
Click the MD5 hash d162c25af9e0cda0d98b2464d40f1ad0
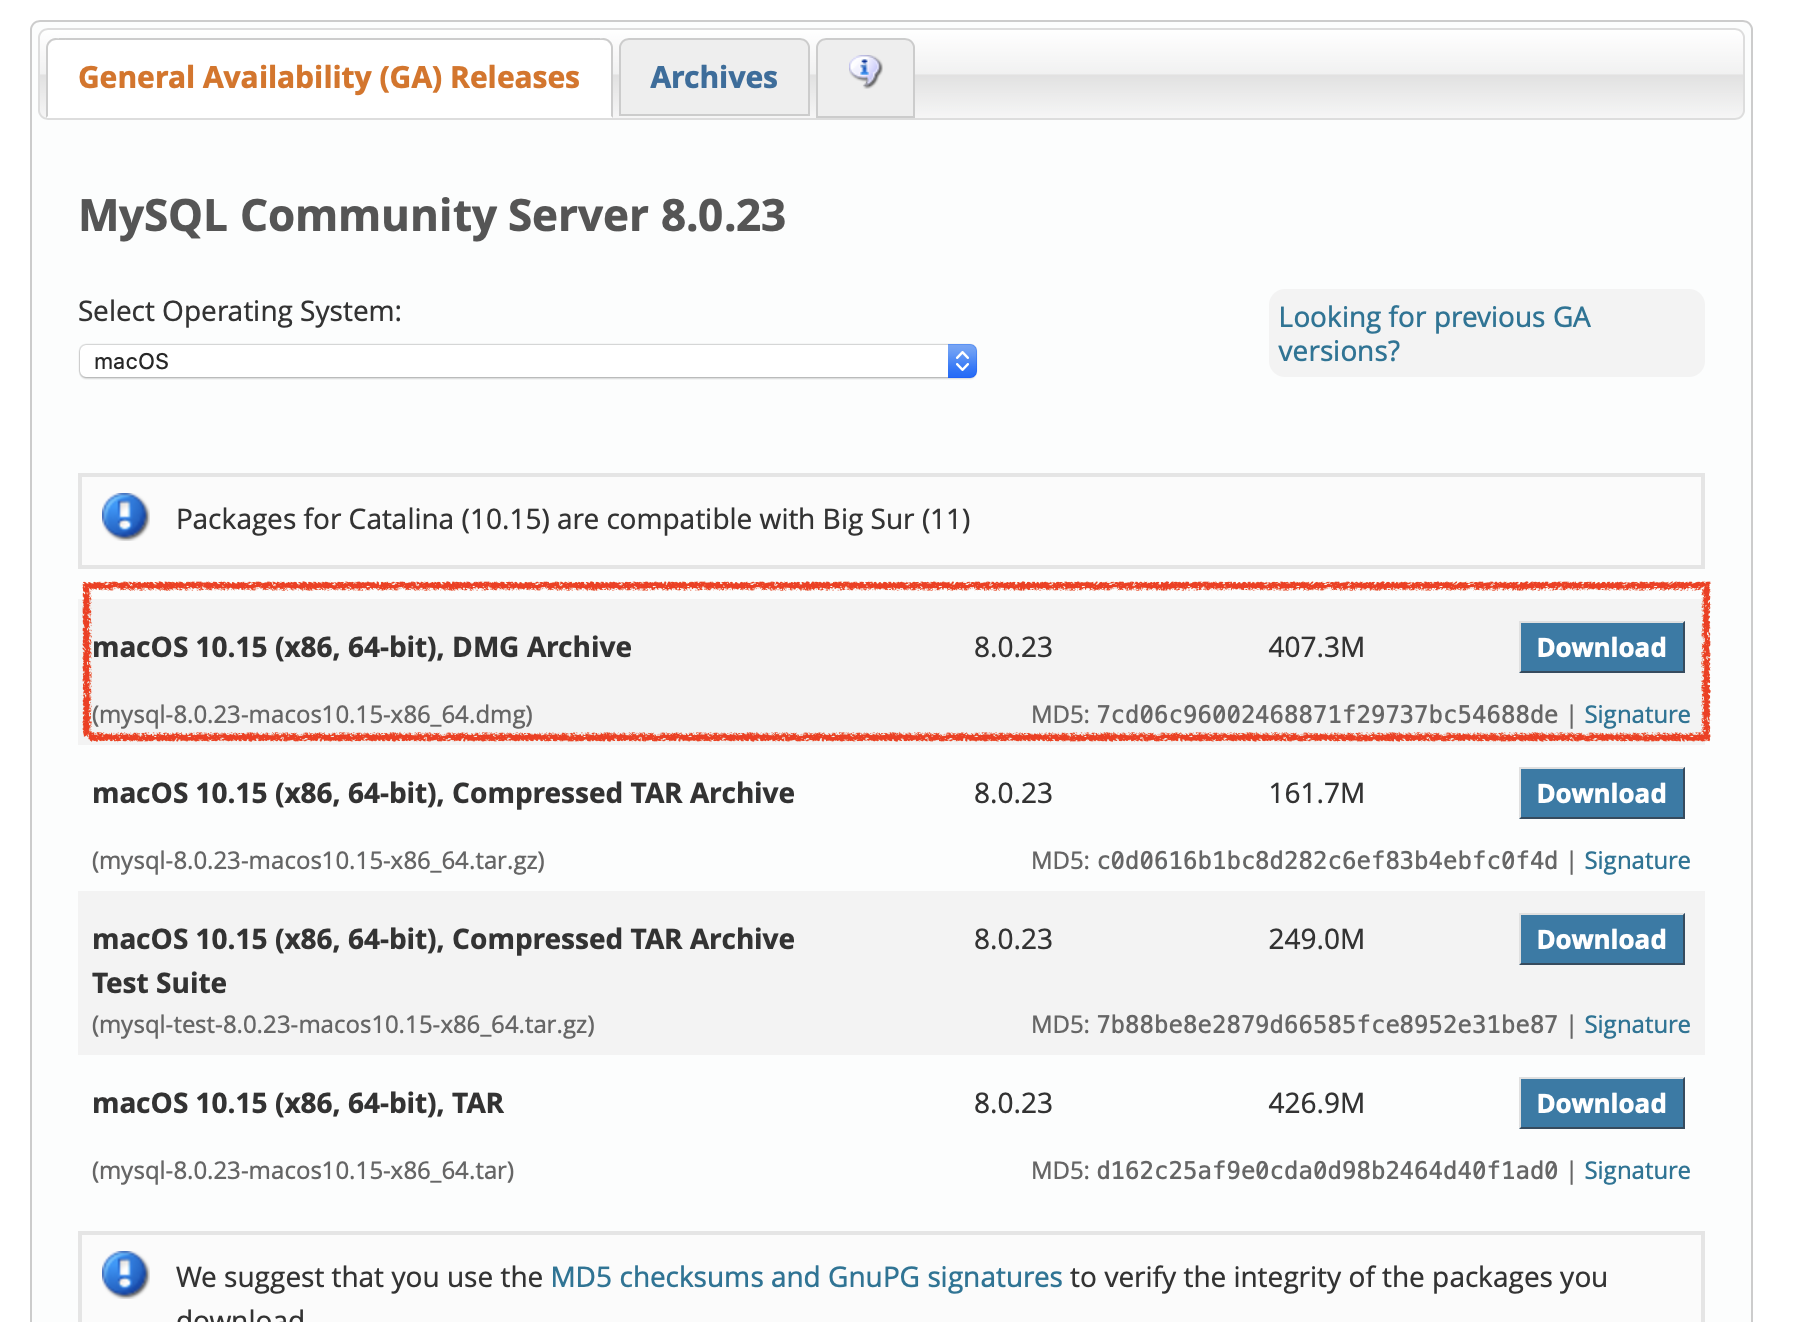point(1327,1171)
